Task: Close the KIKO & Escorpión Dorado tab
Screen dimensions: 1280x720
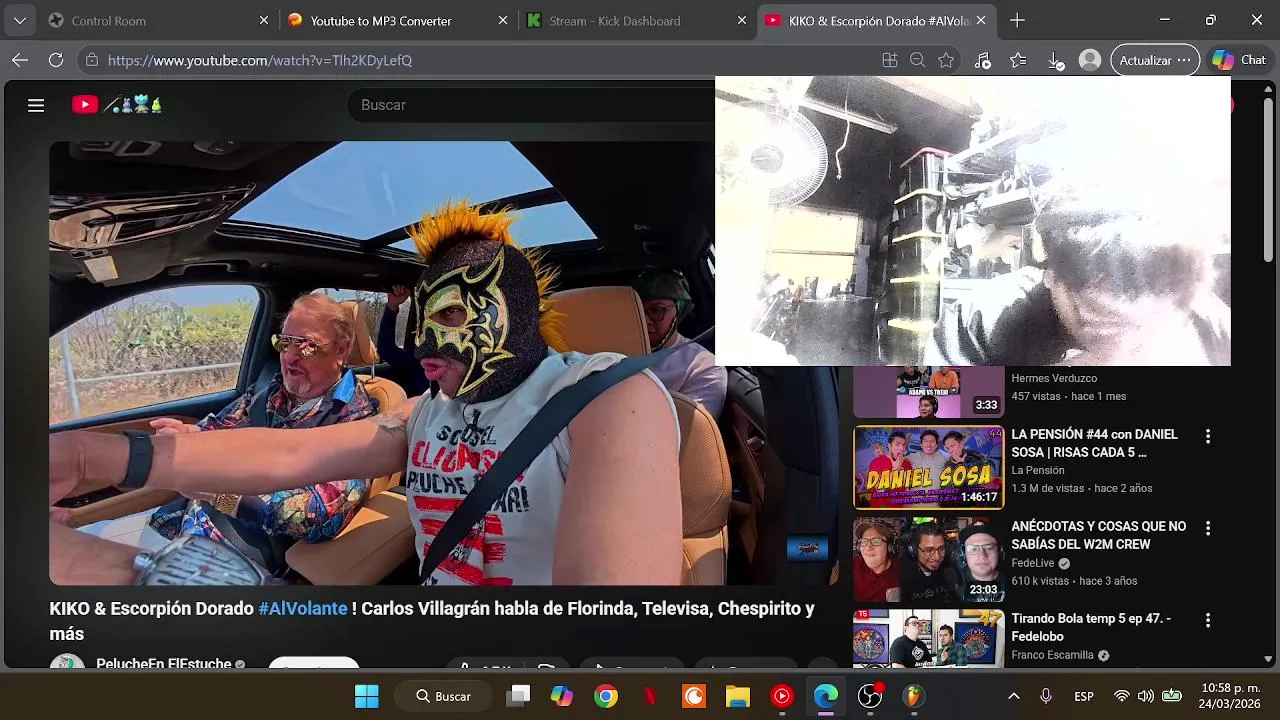Action: (981, 20)
